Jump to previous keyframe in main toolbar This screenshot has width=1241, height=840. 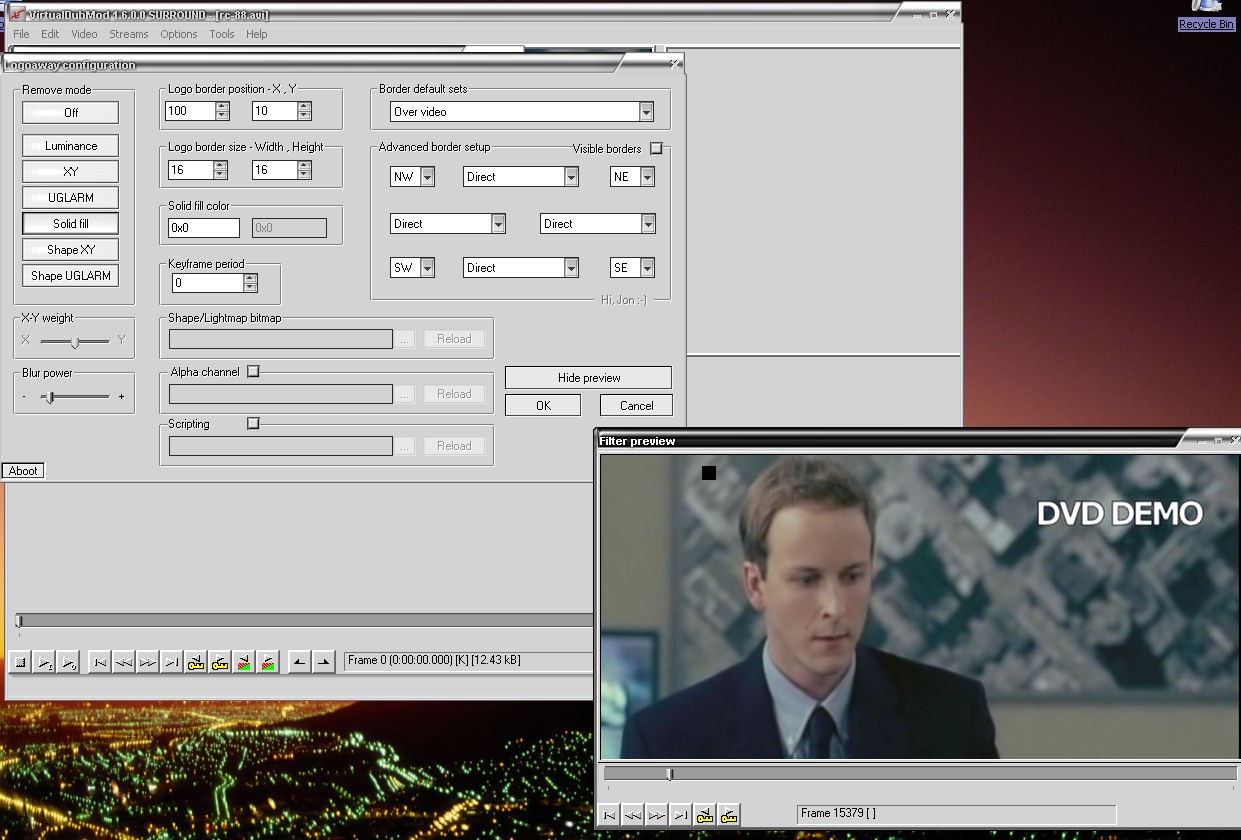pos(196,662)
